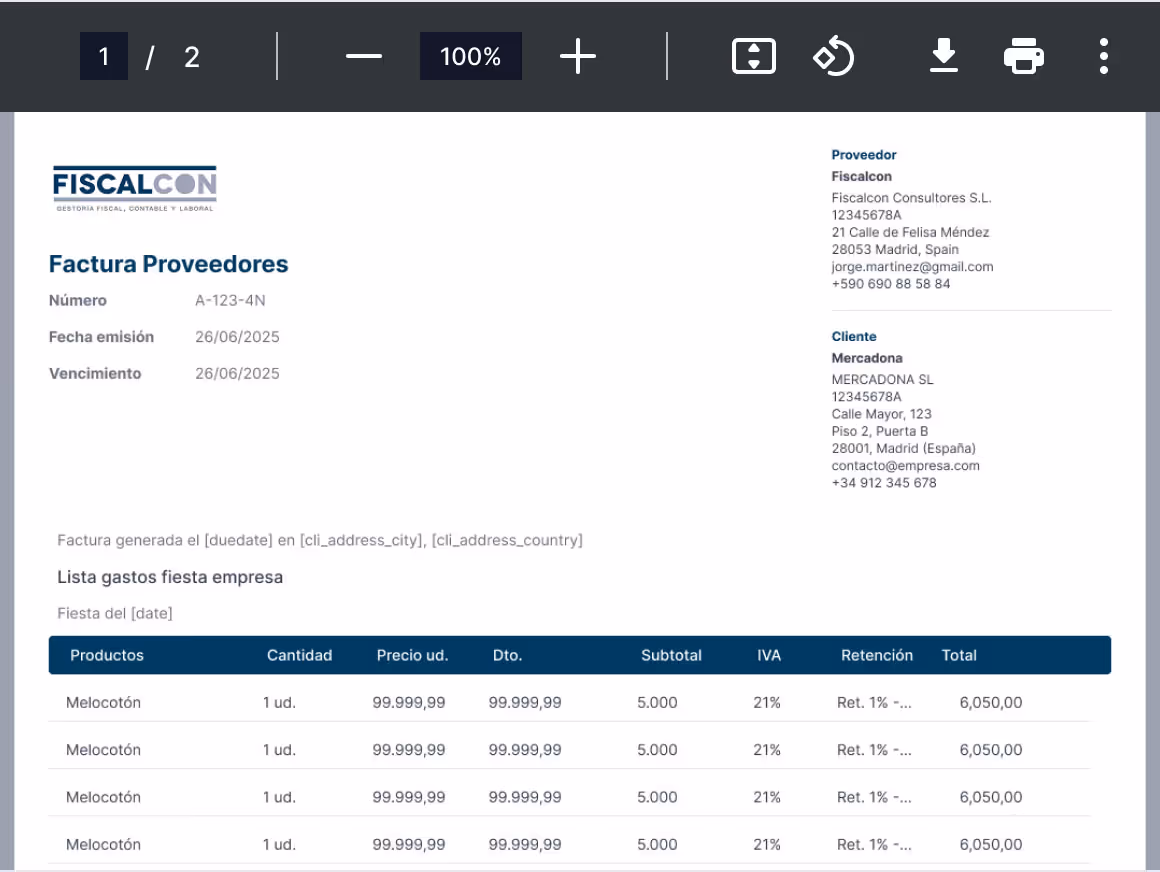Viewport: 1160px width, 872px height.
Task: Click the Cliente section label
Action: click(854, 336)
